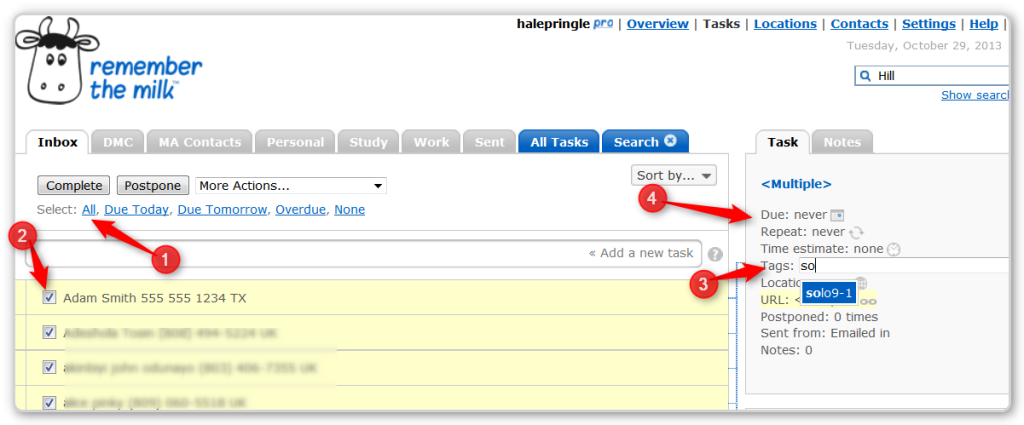
Task: Close the Search tab with its X icon
Action: click(670, 141)
